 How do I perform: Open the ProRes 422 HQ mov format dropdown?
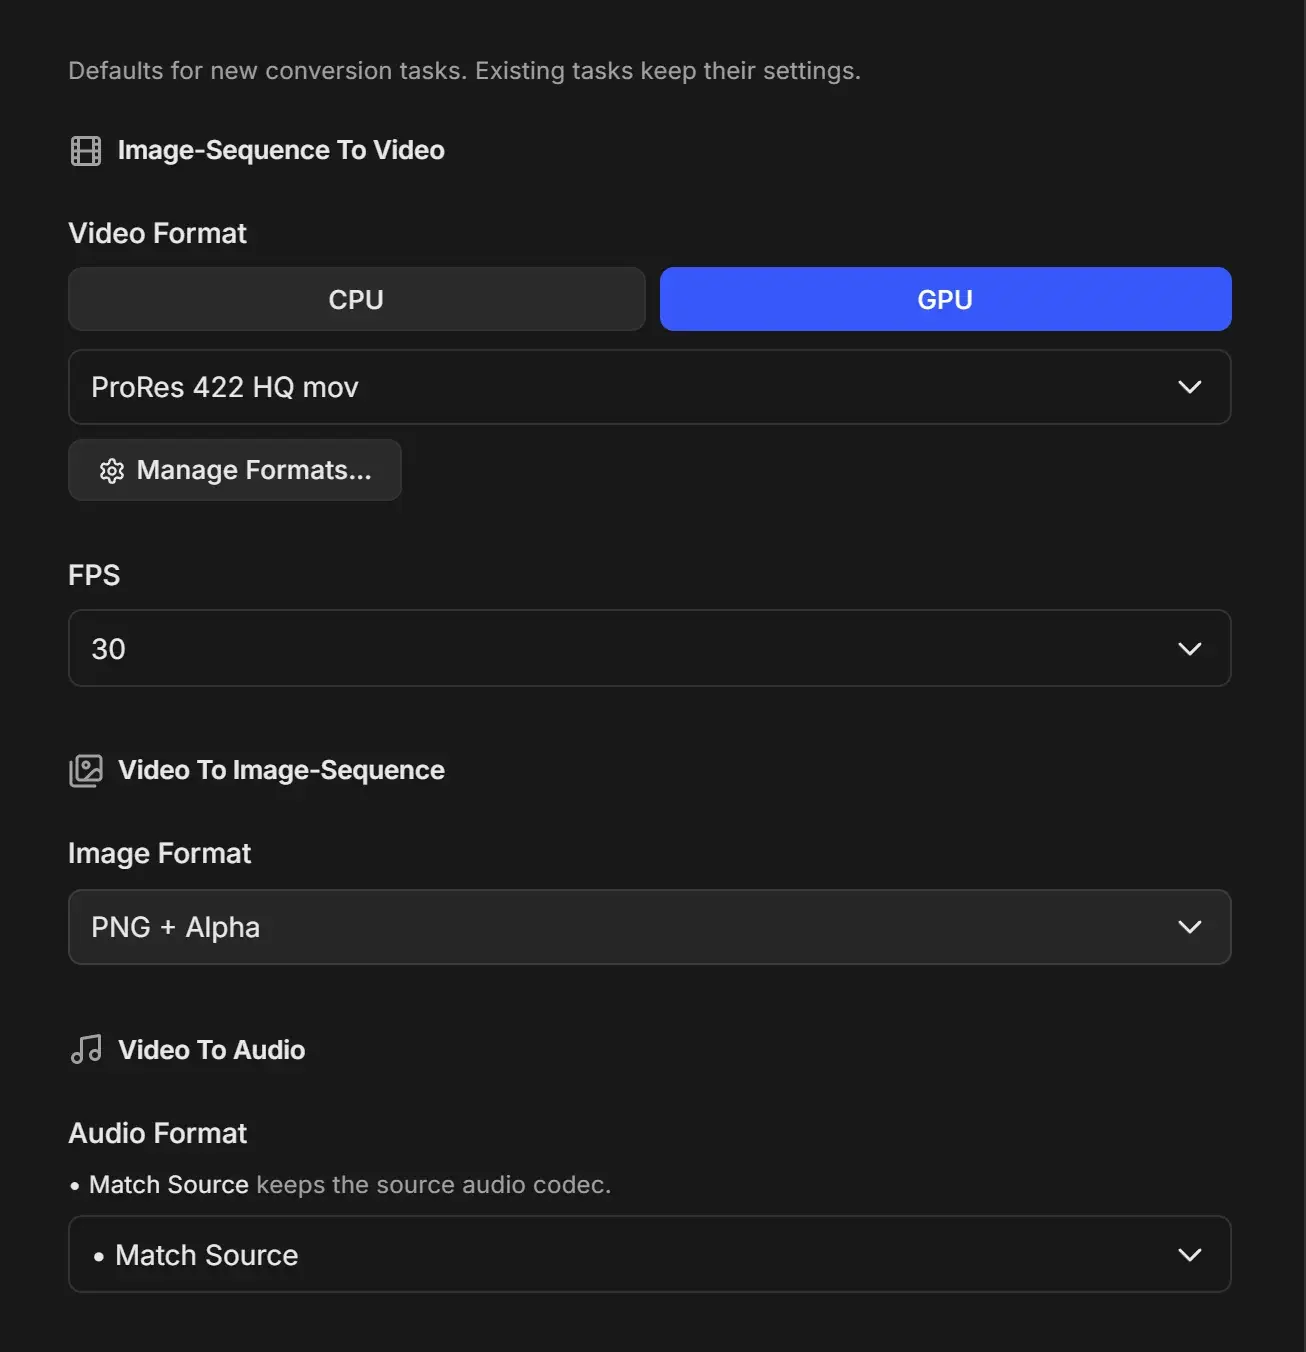pos(649,387)
